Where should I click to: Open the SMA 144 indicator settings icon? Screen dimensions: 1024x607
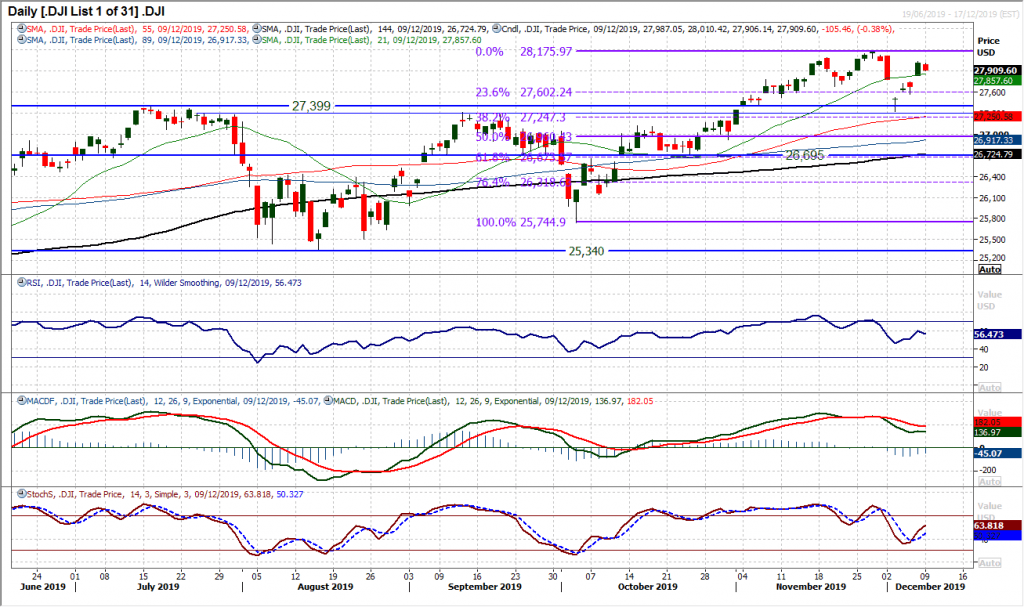coord(257,29)
